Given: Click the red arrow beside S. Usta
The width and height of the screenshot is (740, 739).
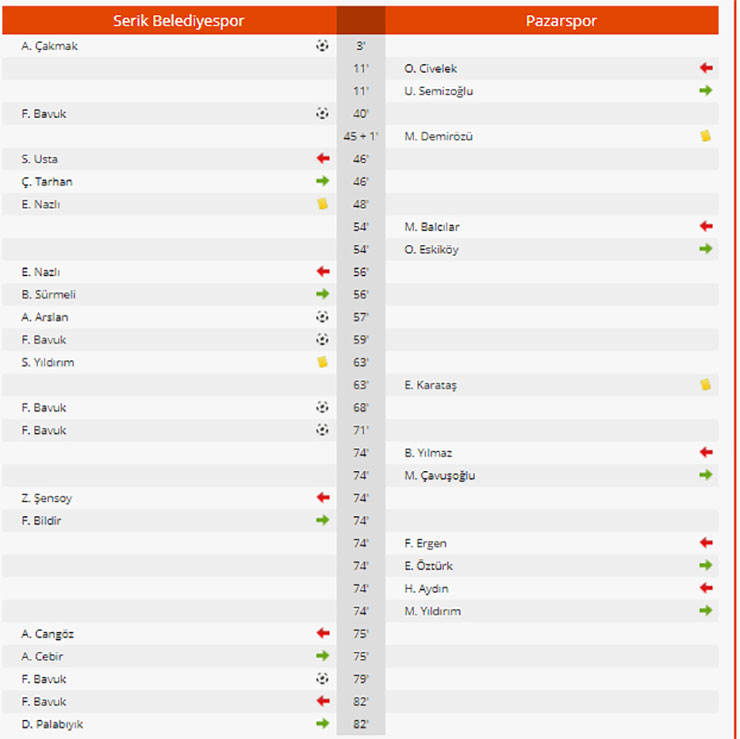Looking at the screenshot, I should coord(322,159).
